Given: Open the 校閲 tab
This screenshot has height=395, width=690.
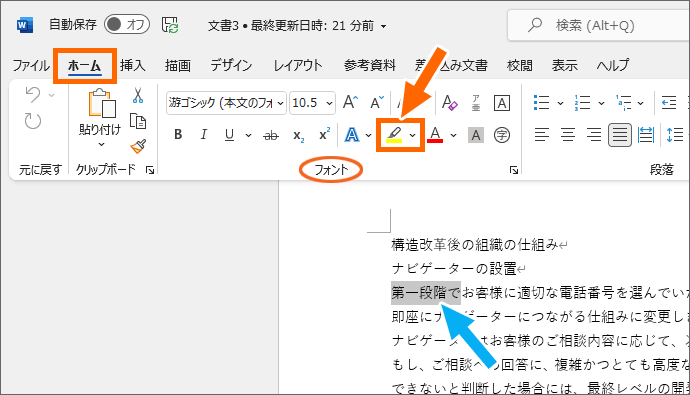Looking at the screenshot, I should click(520, 66).
